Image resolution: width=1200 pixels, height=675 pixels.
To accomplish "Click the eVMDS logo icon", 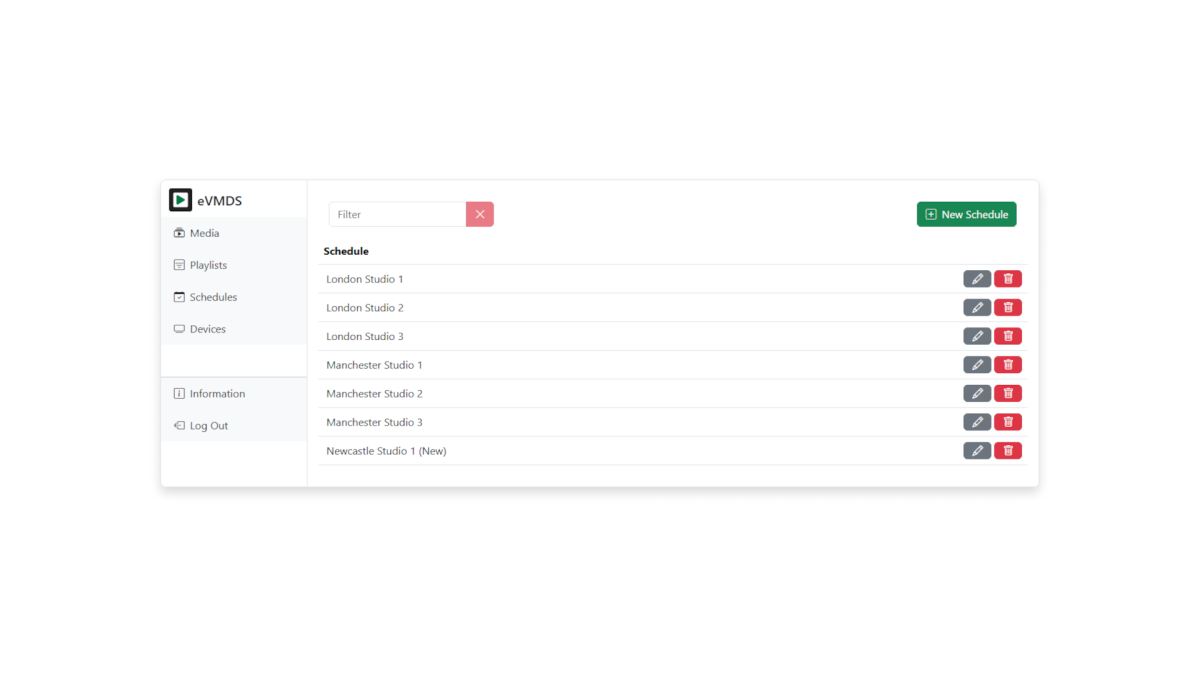I will click(180, 200).
